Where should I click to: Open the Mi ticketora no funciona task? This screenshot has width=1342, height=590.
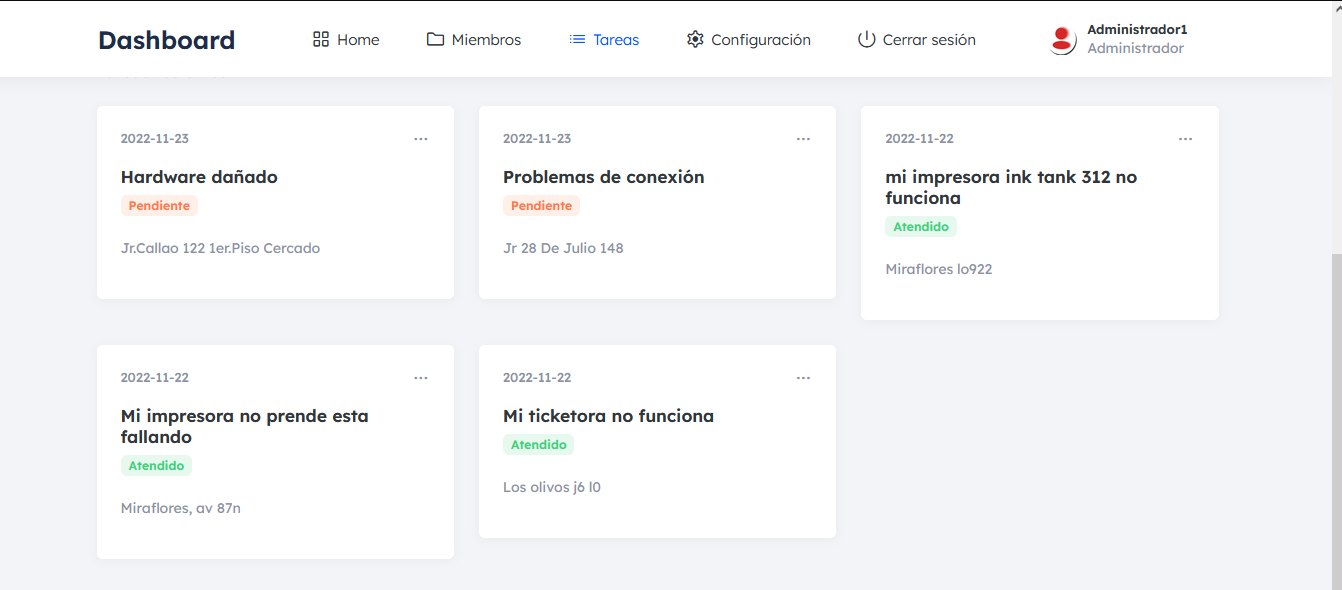[x=608, y=416]
